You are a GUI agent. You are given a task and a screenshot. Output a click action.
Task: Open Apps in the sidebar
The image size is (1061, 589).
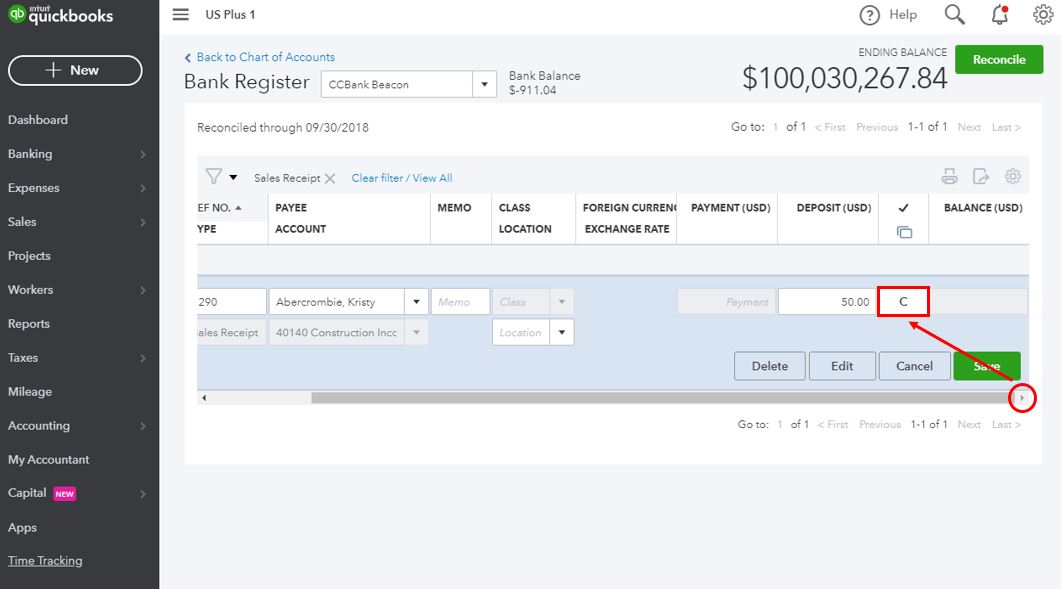click(22, 527)
